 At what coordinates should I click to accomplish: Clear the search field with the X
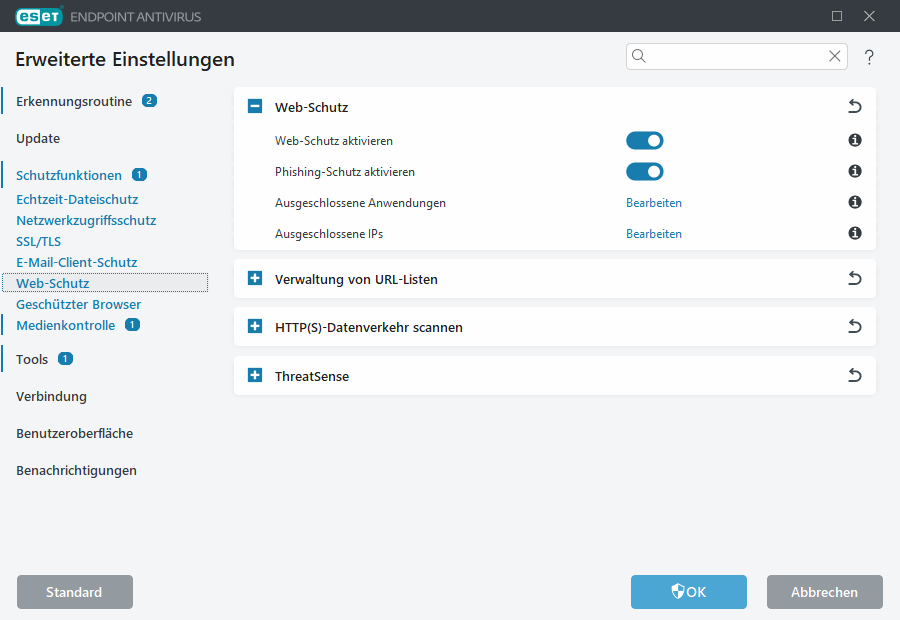pyautogui.click(x=835, y=56)
